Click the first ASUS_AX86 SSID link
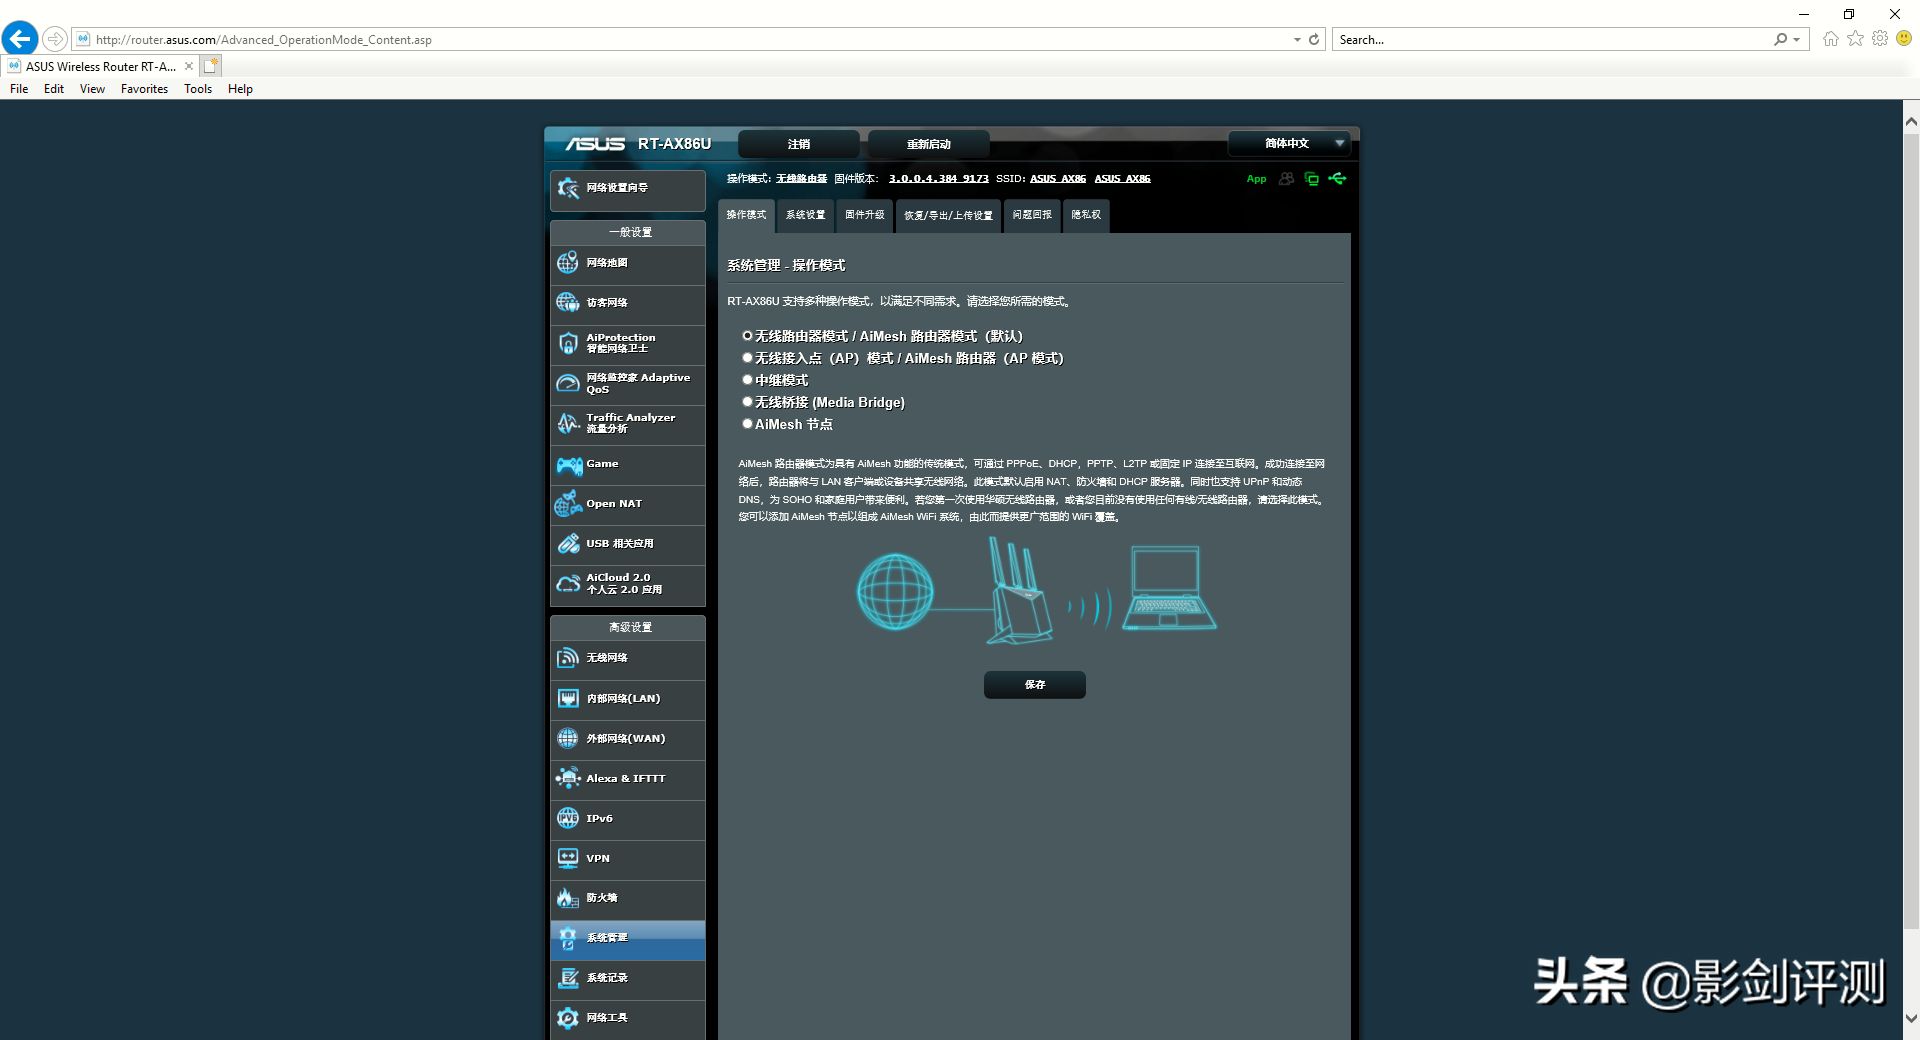This screenshot has width=1920, height=1040. 1058,179
